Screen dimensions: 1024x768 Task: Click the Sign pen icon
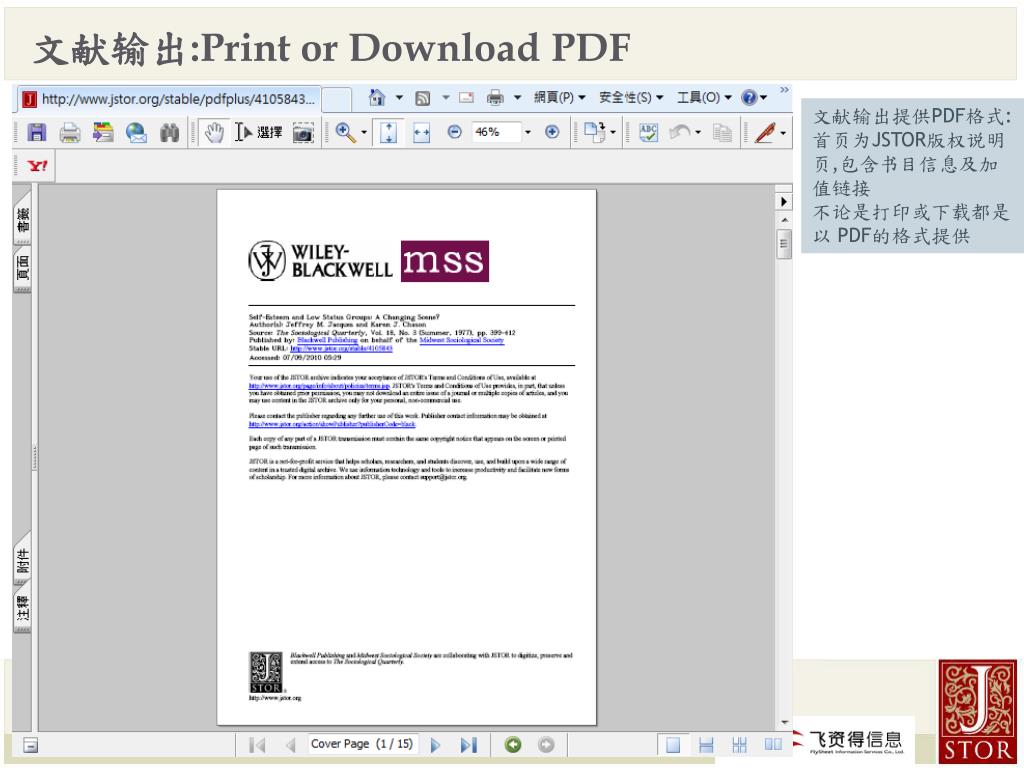click(765, 133)
